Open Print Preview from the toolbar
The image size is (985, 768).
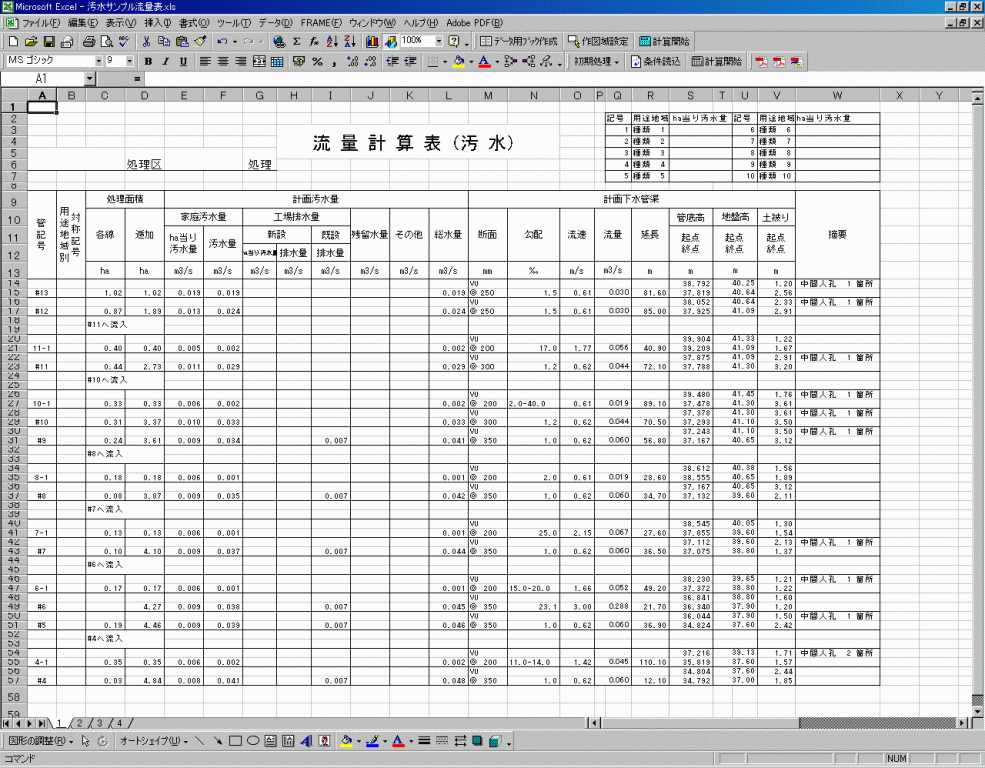107,41
